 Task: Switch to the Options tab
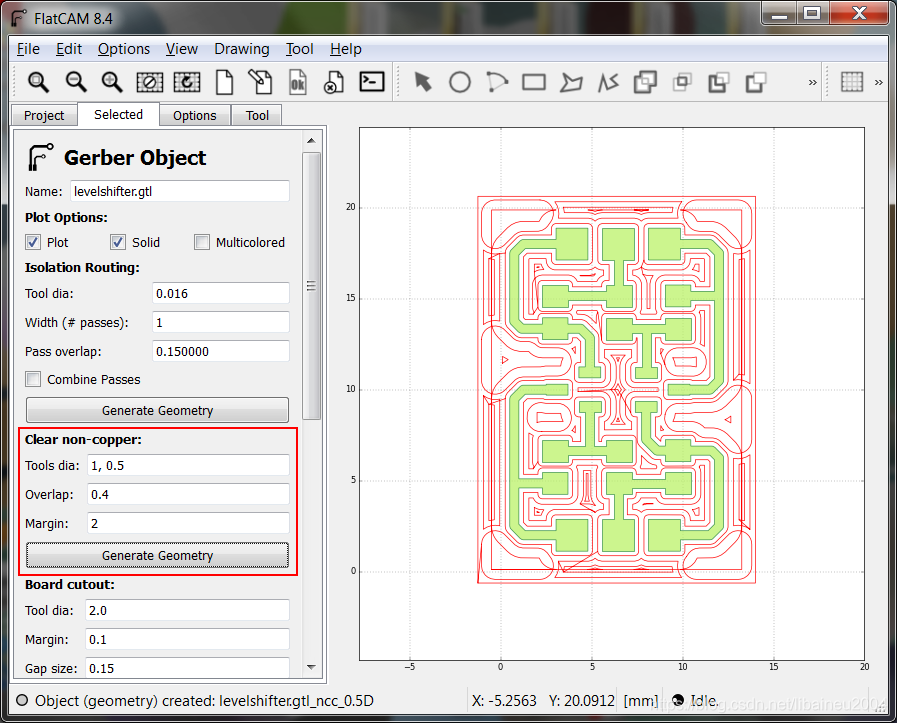click(195, 116)
